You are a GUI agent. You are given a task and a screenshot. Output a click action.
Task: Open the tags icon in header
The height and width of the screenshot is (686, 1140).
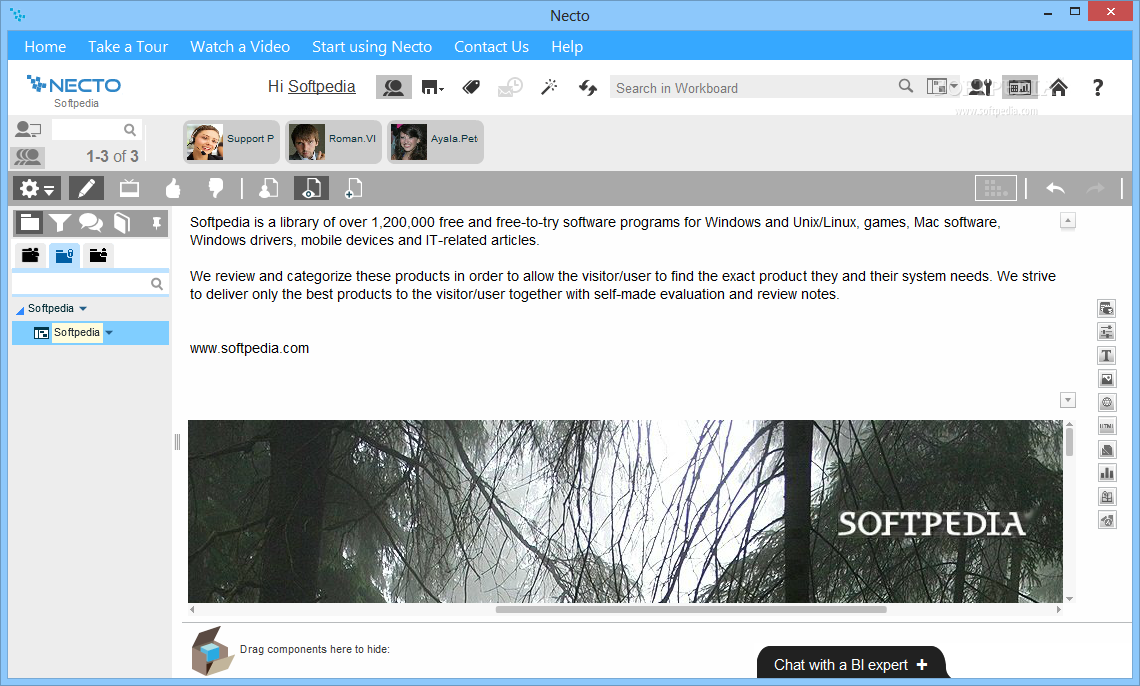tap(471, 87)
